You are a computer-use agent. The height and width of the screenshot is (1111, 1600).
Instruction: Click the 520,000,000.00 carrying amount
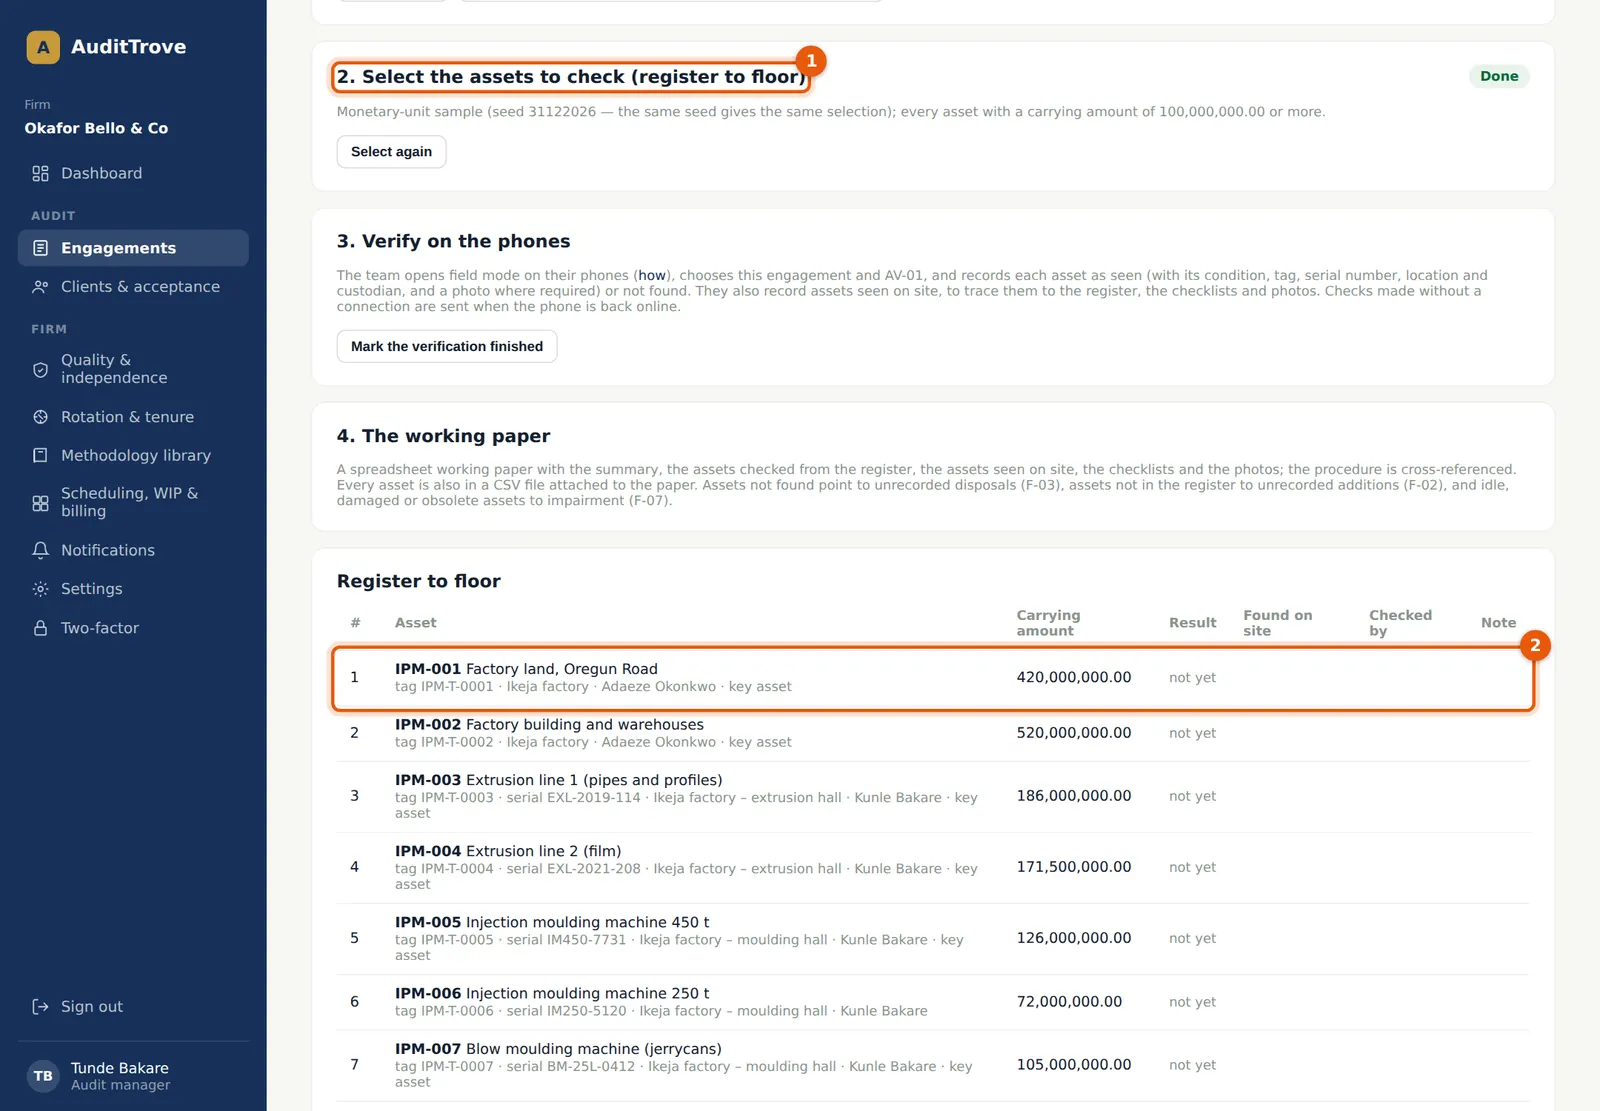click(1074, 733)
